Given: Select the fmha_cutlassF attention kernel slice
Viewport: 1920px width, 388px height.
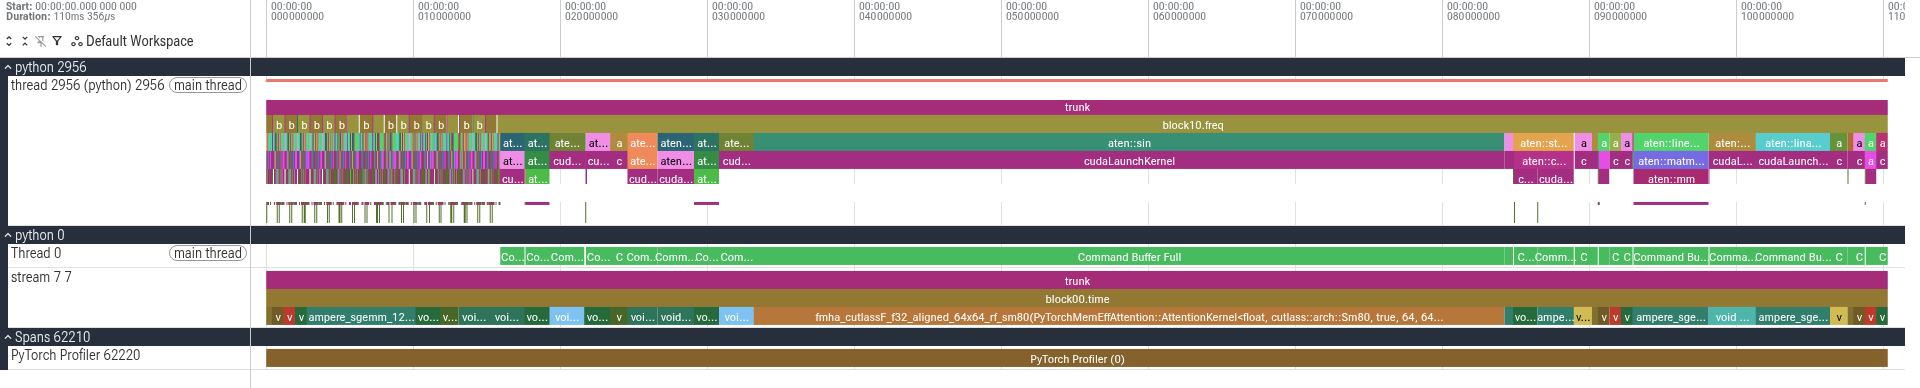Looking at the screenshot, I should (x=1129, y=317).
